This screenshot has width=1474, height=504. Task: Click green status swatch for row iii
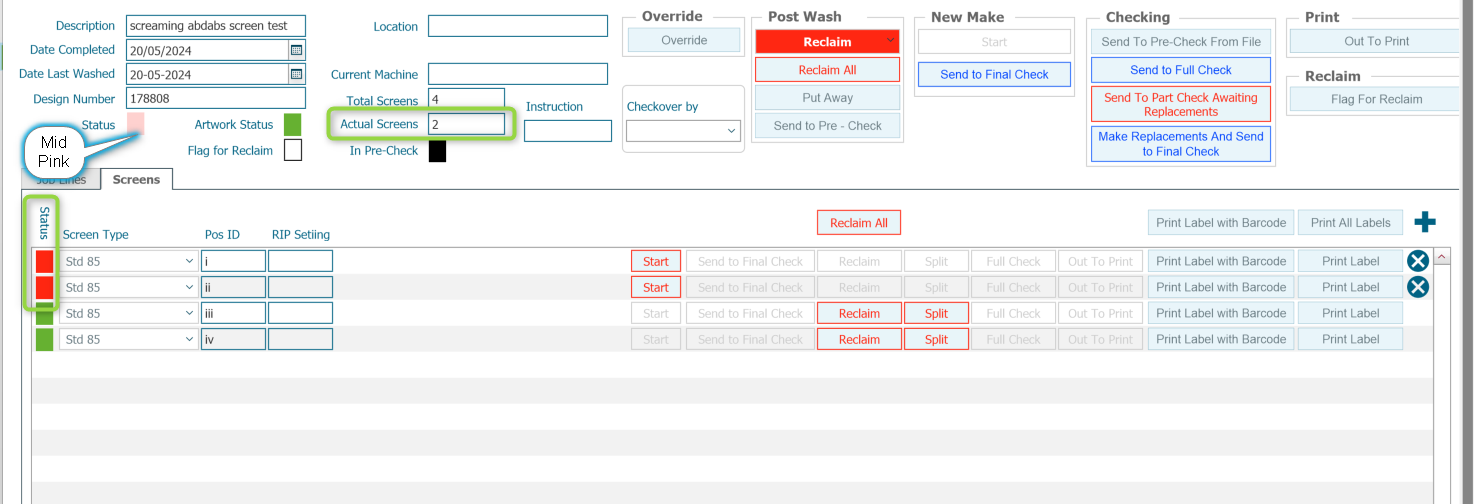point(45,313)
